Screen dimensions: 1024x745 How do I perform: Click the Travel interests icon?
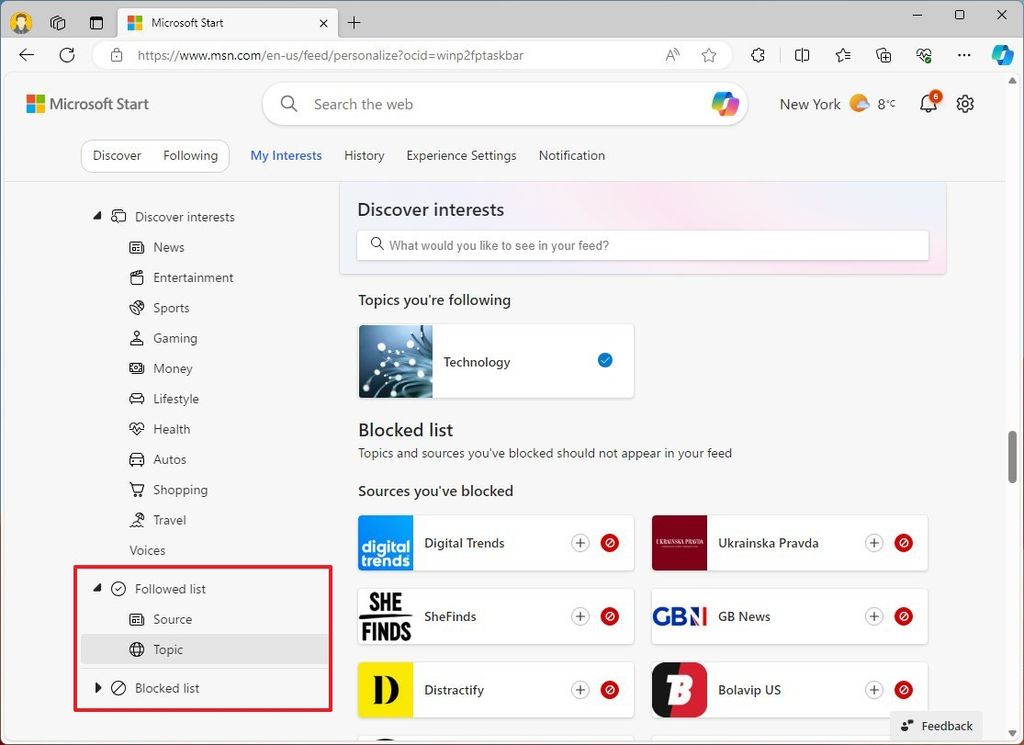135,520
